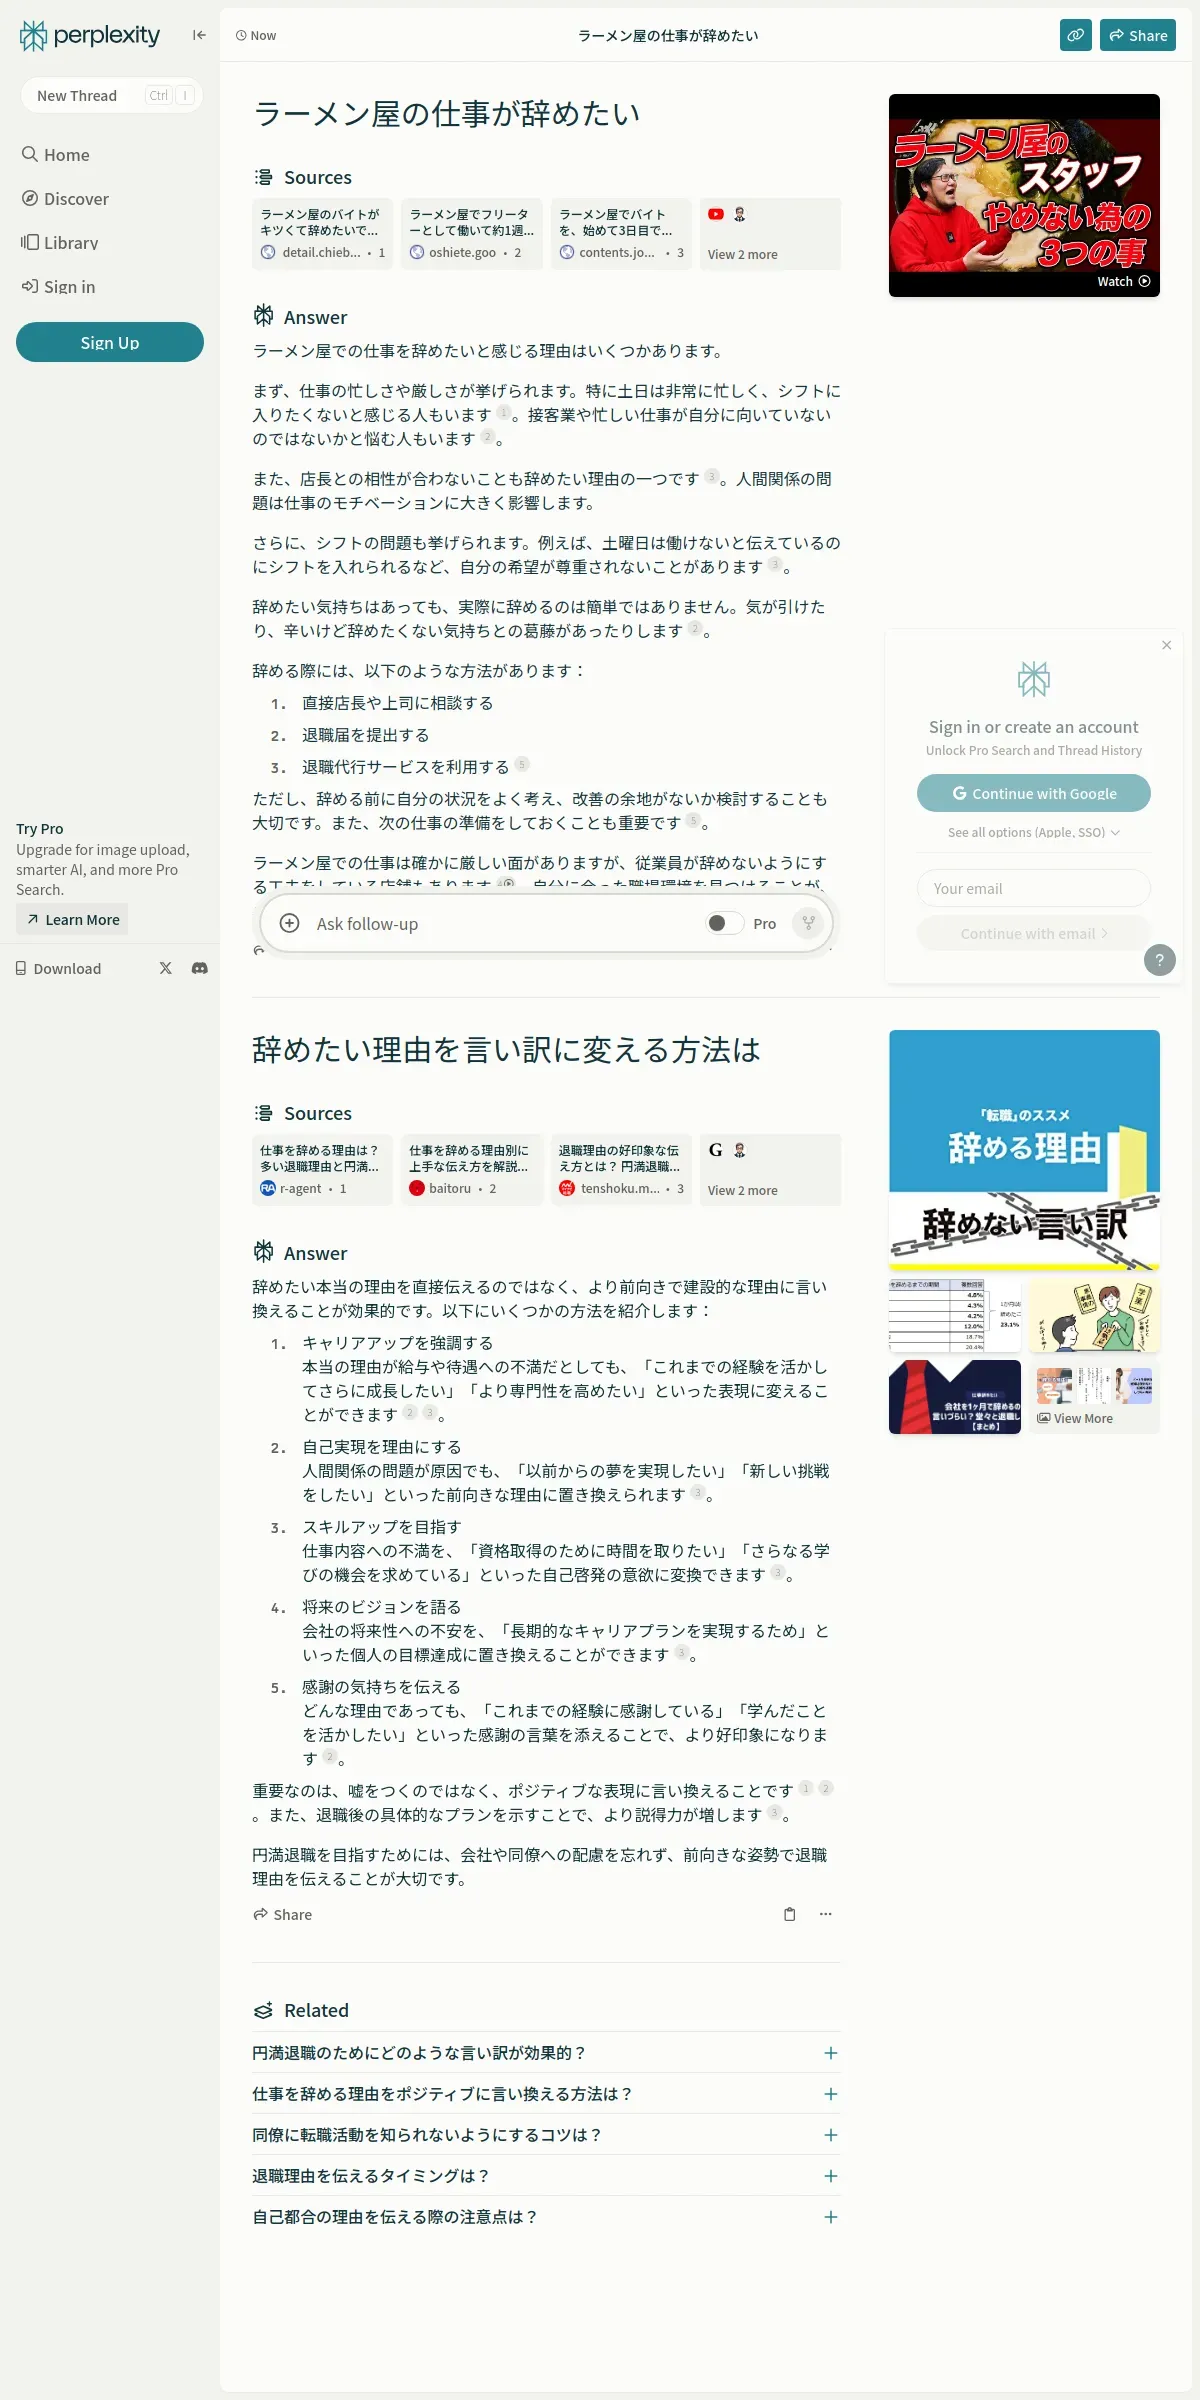1200x2400 pixels.
Task: Click citation 5 after 退職代行サービスを利用する
Action: [522, 765]
